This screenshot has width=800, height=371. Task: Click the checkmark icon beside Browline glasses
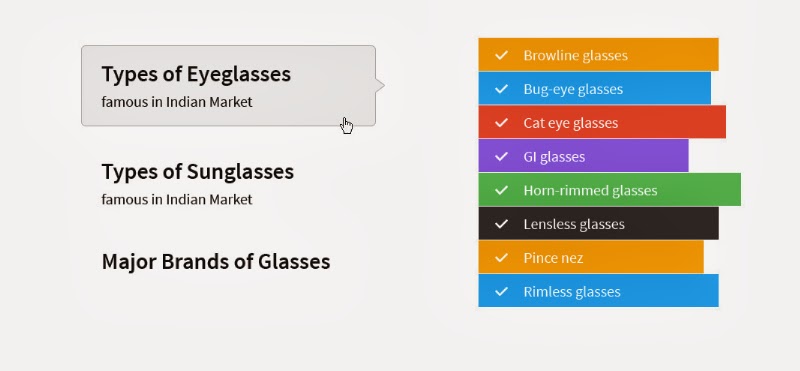pyautogui.click(x=502, y=55)
